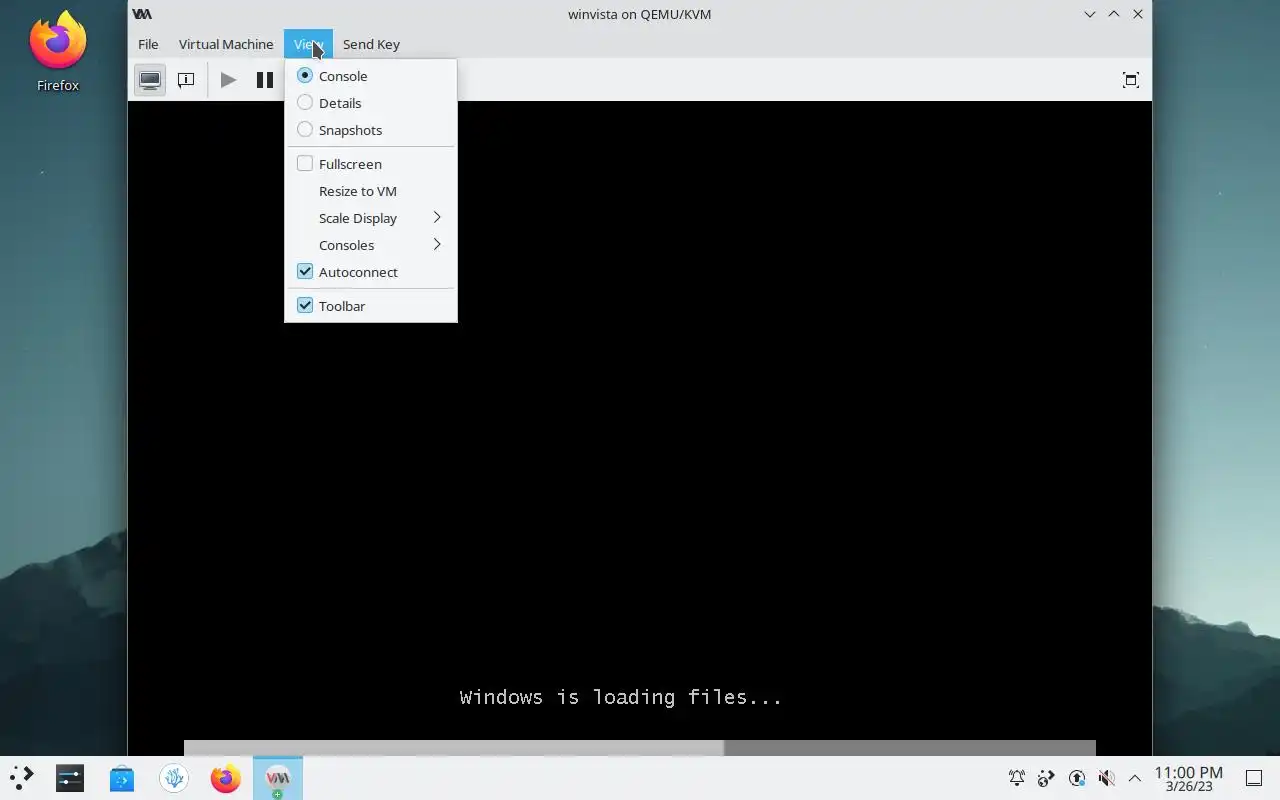Select the Snapshots radio option
This screenshot has width=1280, height=800.
[x=371, y=130]
